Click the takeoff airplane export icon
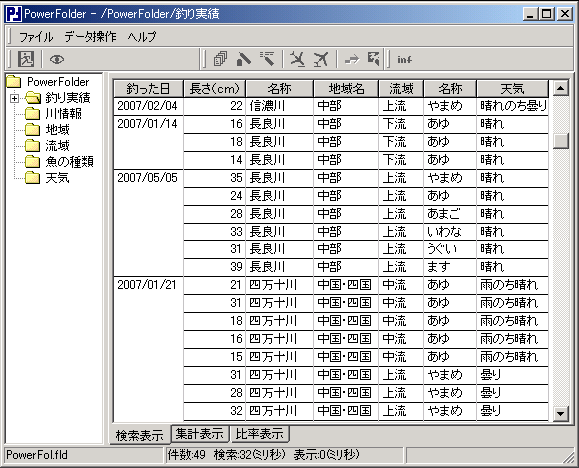The height and width of the screenshot is (468, 579). pos(321,59)
